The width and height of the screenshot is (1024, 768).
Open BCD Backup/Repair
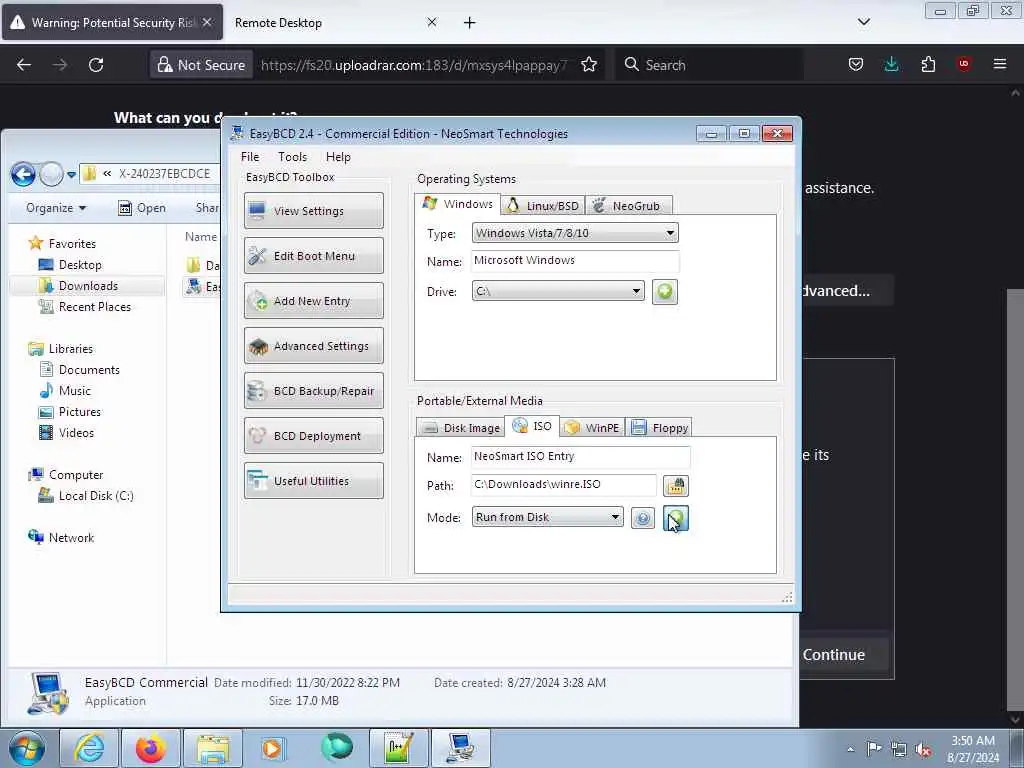313,391
